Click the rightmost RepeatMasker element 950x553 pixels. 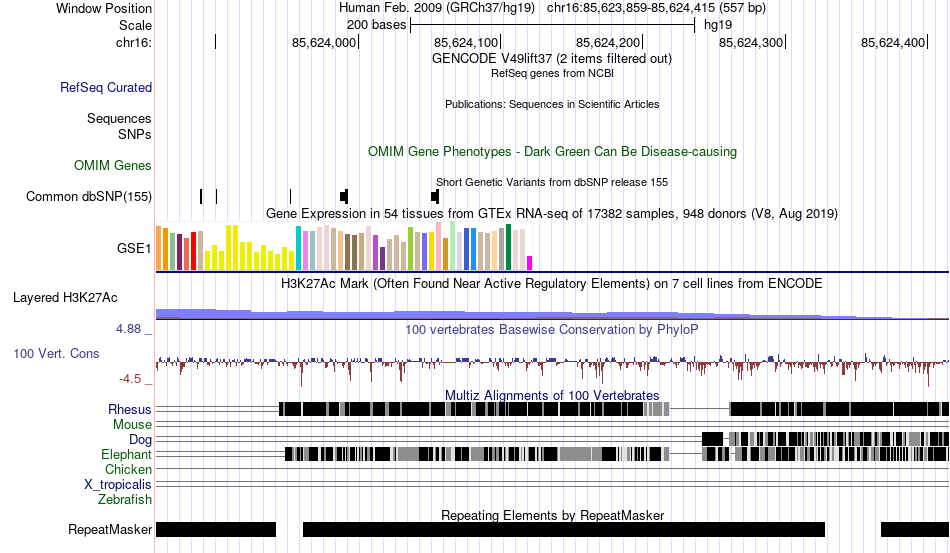915,529
